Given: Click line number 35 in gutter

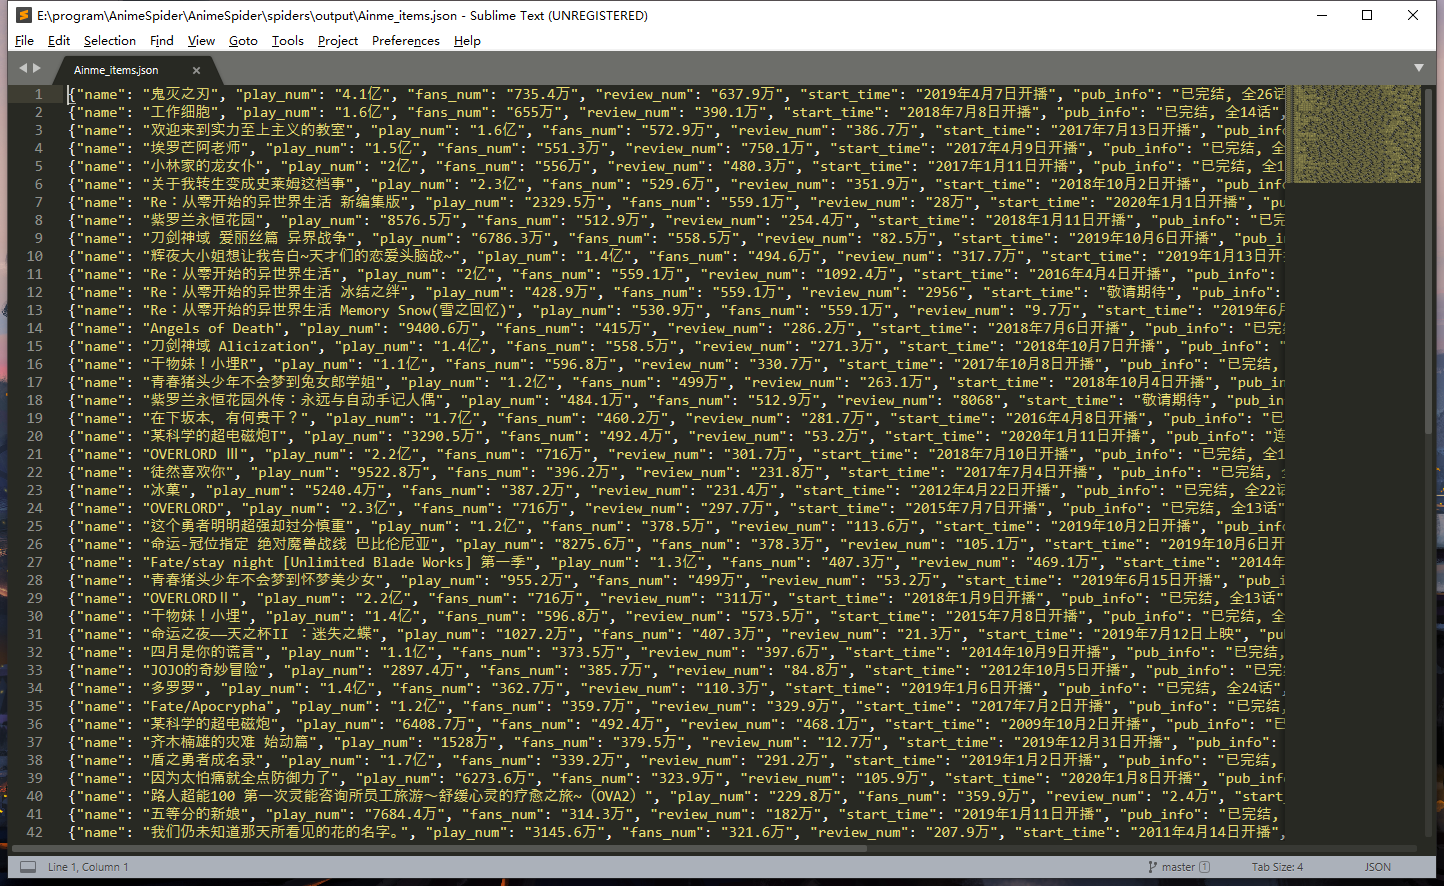Looking at the screenshot, I should 35,706.
